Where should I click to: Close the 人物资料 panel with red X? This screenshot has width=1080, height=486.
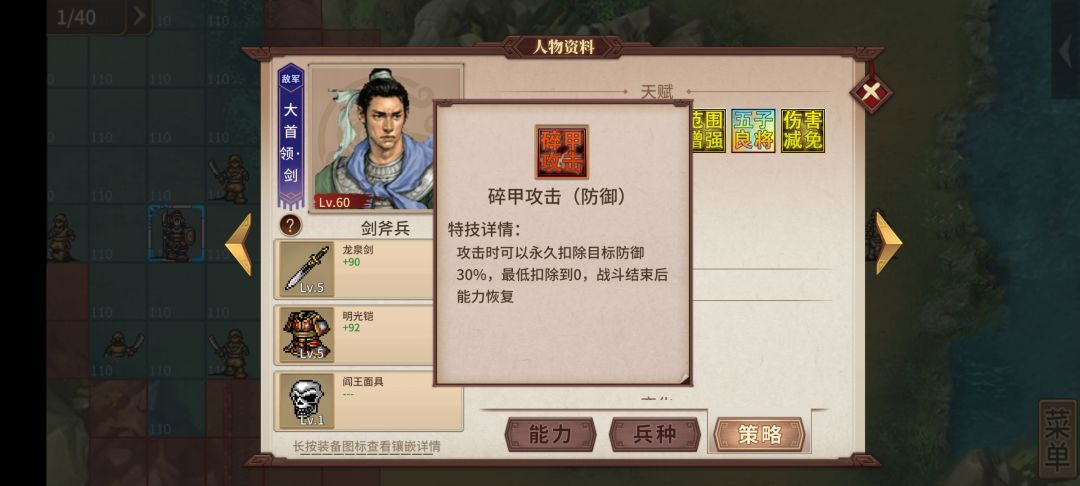[x=871, y=92]
